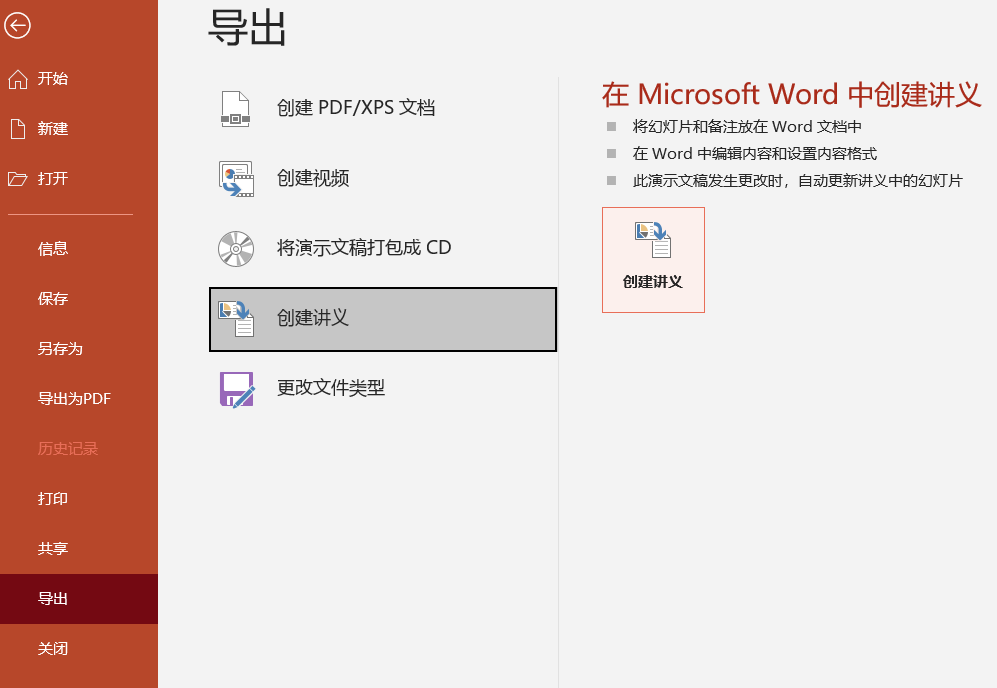Click the 导出 page heading
997x688 pixels.
pos(247,28)
